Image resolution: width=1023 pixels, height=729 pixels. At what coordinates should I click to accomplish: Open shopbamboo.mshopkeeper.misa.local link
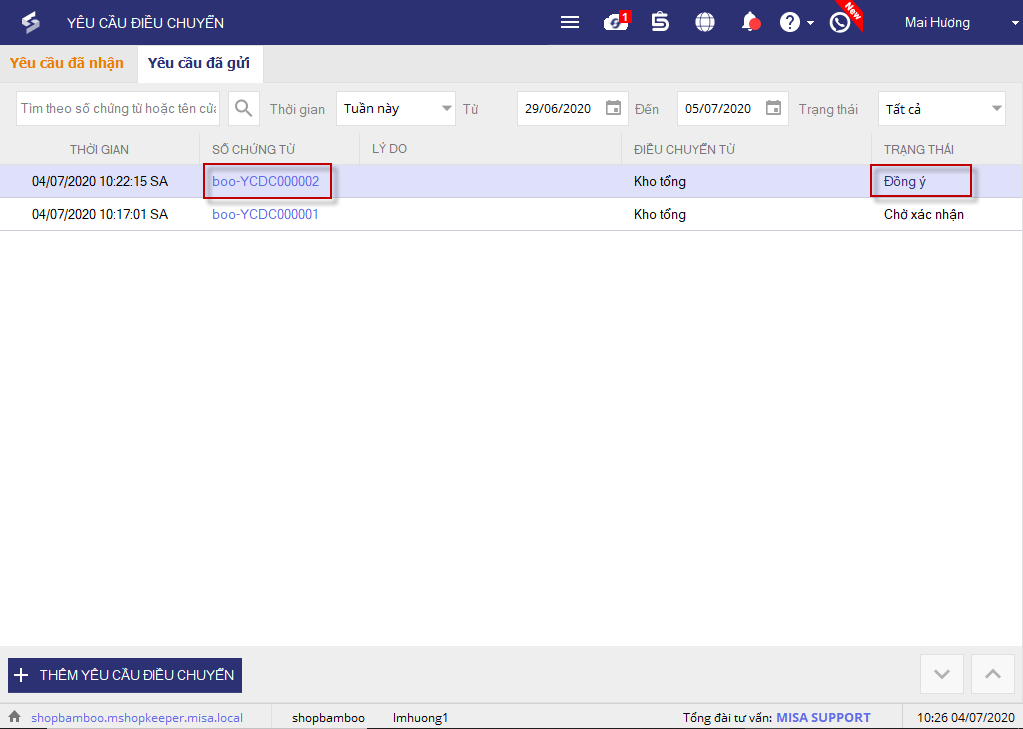(x=137, y=718)
